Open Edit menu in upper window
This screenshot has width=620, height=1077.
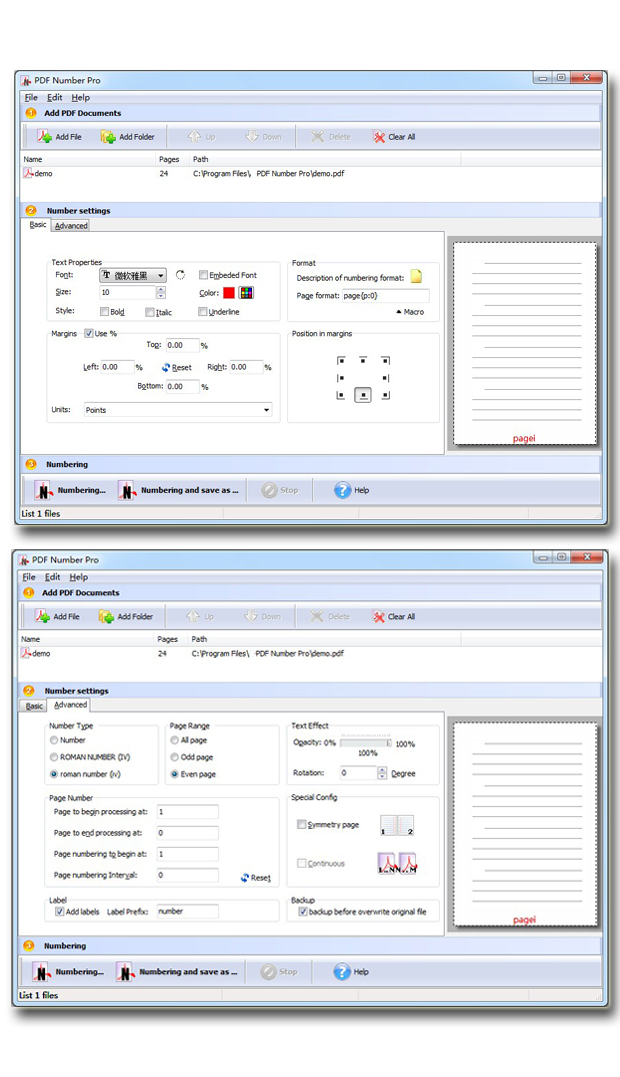[54, 98]
